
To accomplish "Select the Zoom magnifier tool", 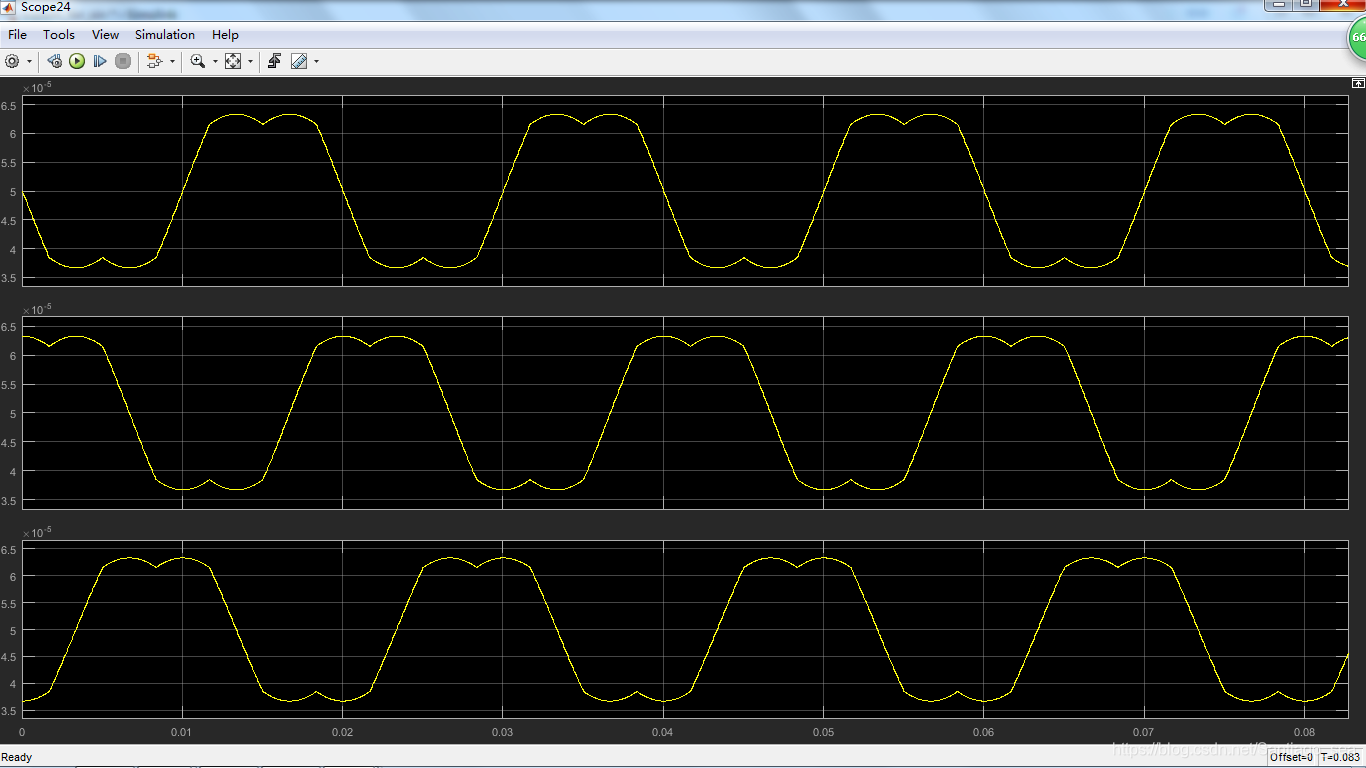I will tap(197, 61).
